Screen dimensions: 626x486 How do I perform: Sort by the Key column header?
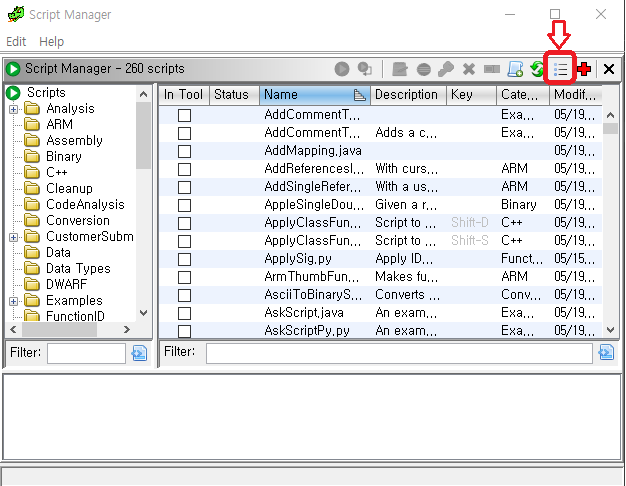click(471, 95)
